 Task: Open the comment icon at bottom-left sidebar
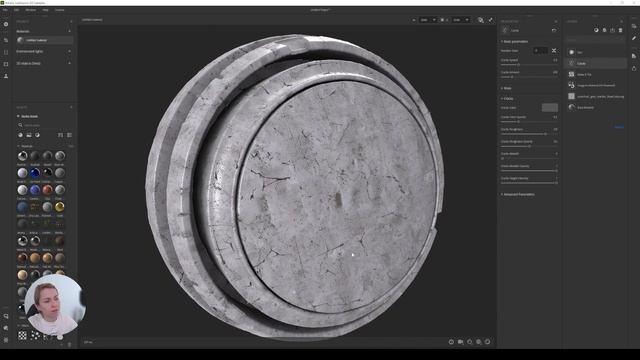tap(6, 316)
